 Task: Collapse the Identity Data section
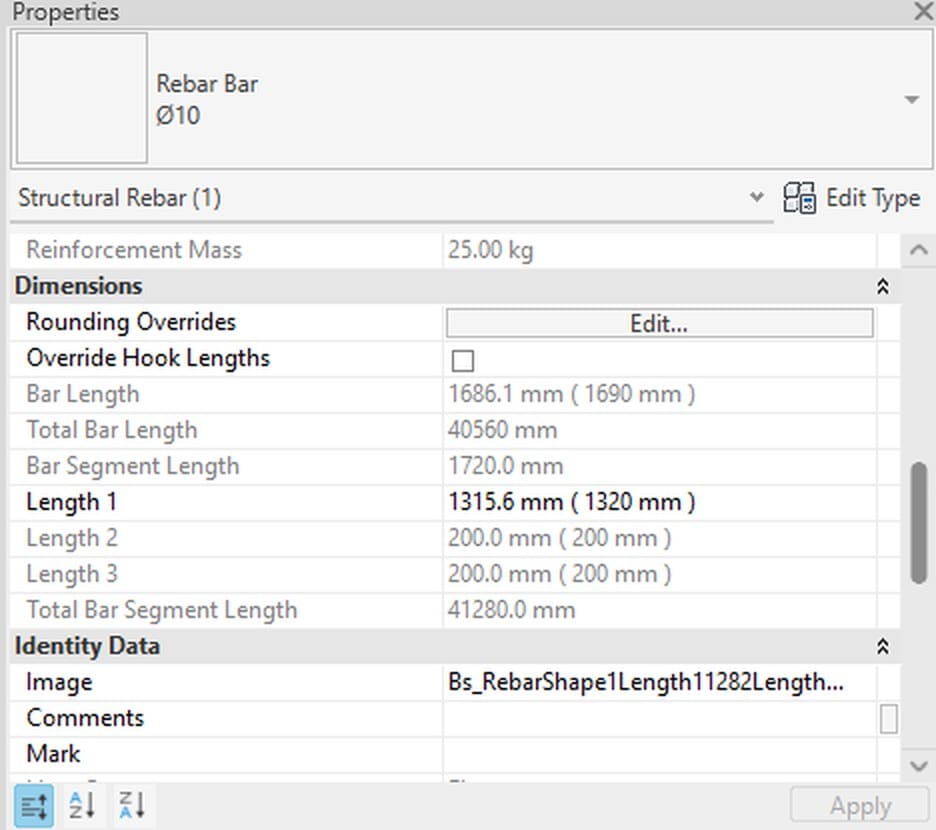pos(882,647)
